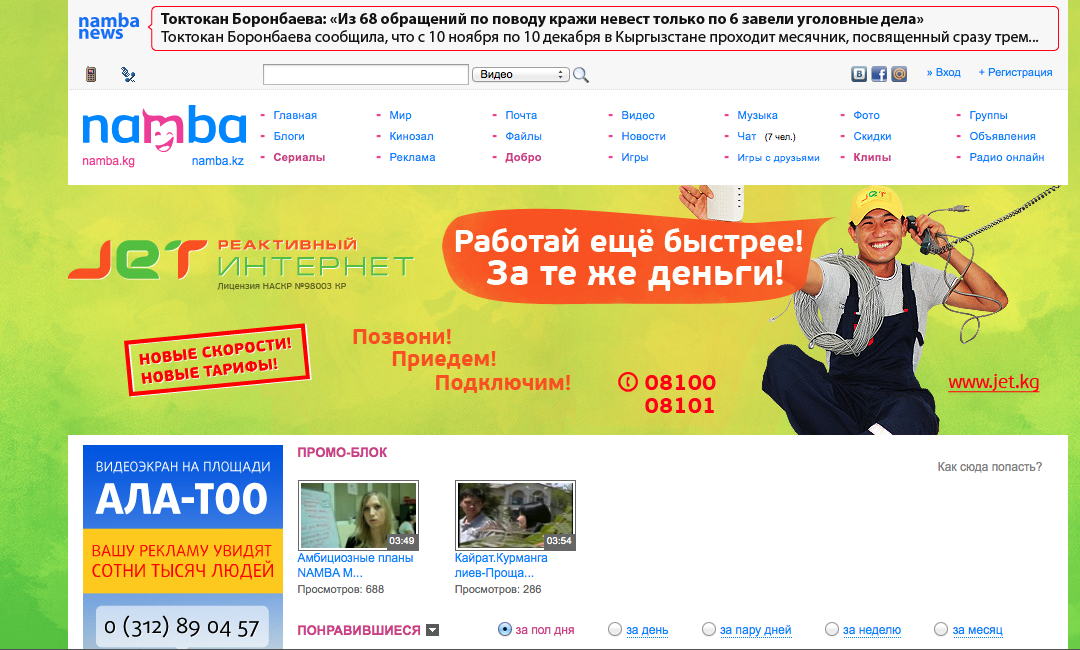Open the namba news logo
The height and width of the screenshot is (650, 1080).
(108, 27)
